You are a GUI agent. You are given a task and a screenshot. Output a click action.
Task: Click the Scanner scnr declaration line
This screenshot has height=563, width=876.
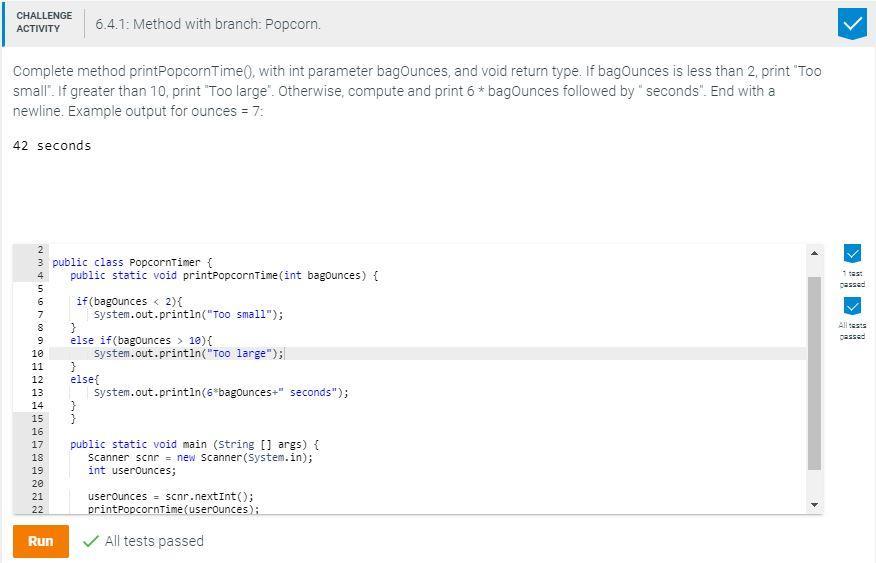pyautogui.click(x=200, y=457)
